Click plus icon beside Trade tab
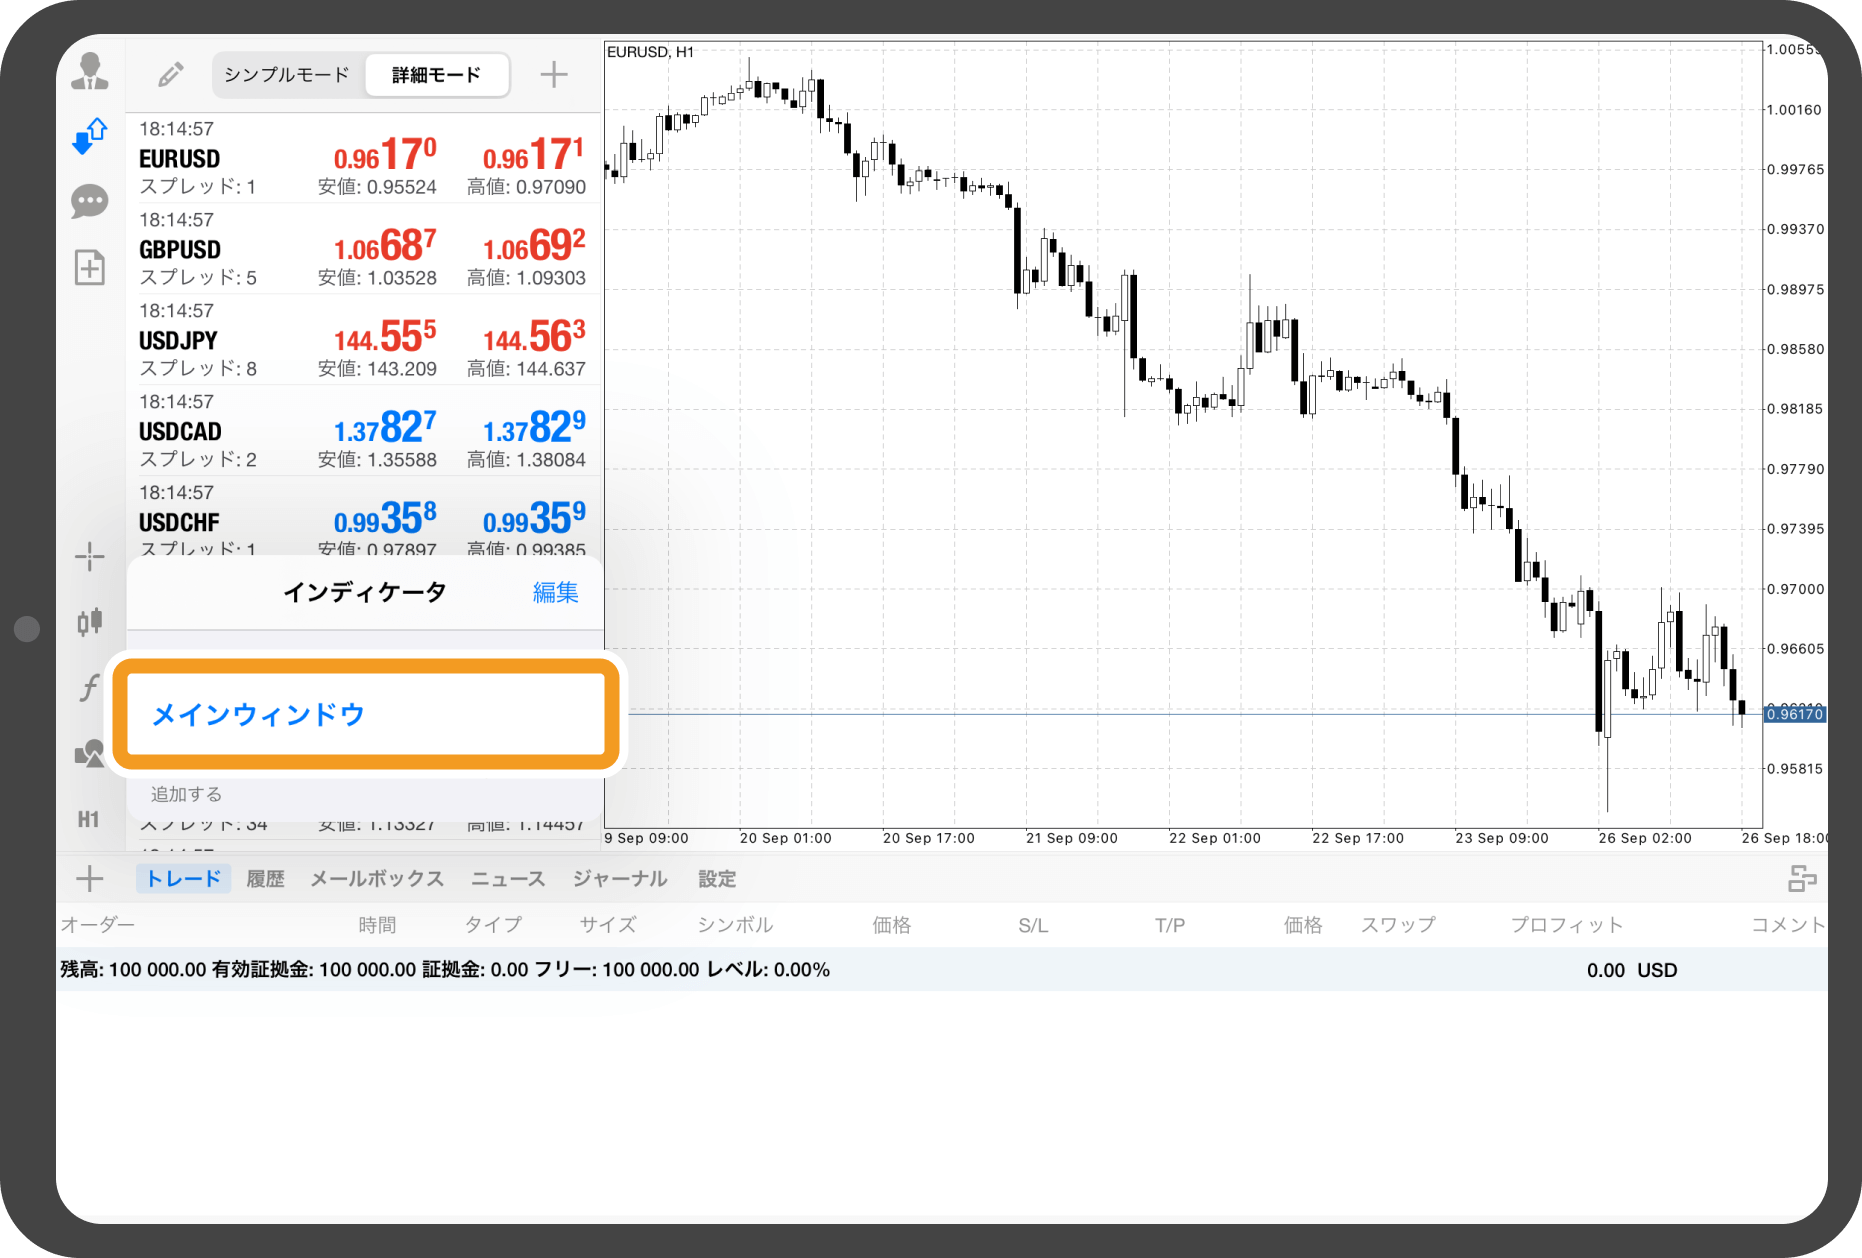Screen dimensions: 1862x1258 (90, 879)
